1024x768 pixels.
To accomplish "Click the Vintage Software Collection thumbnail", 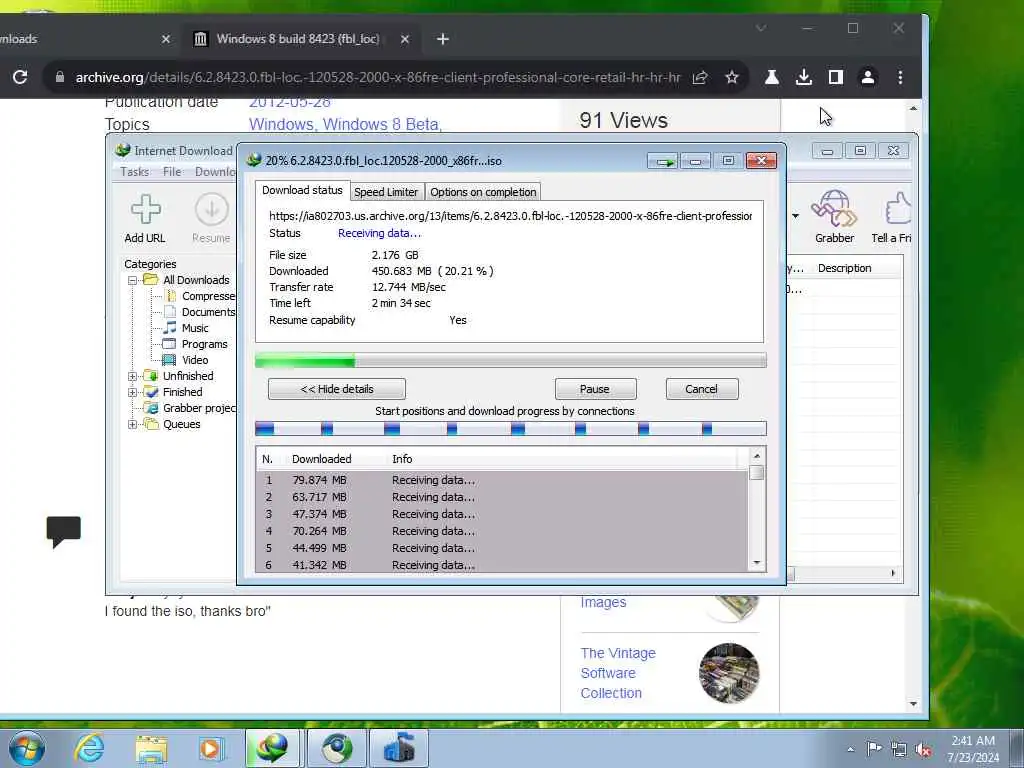I will coord(729,673).
